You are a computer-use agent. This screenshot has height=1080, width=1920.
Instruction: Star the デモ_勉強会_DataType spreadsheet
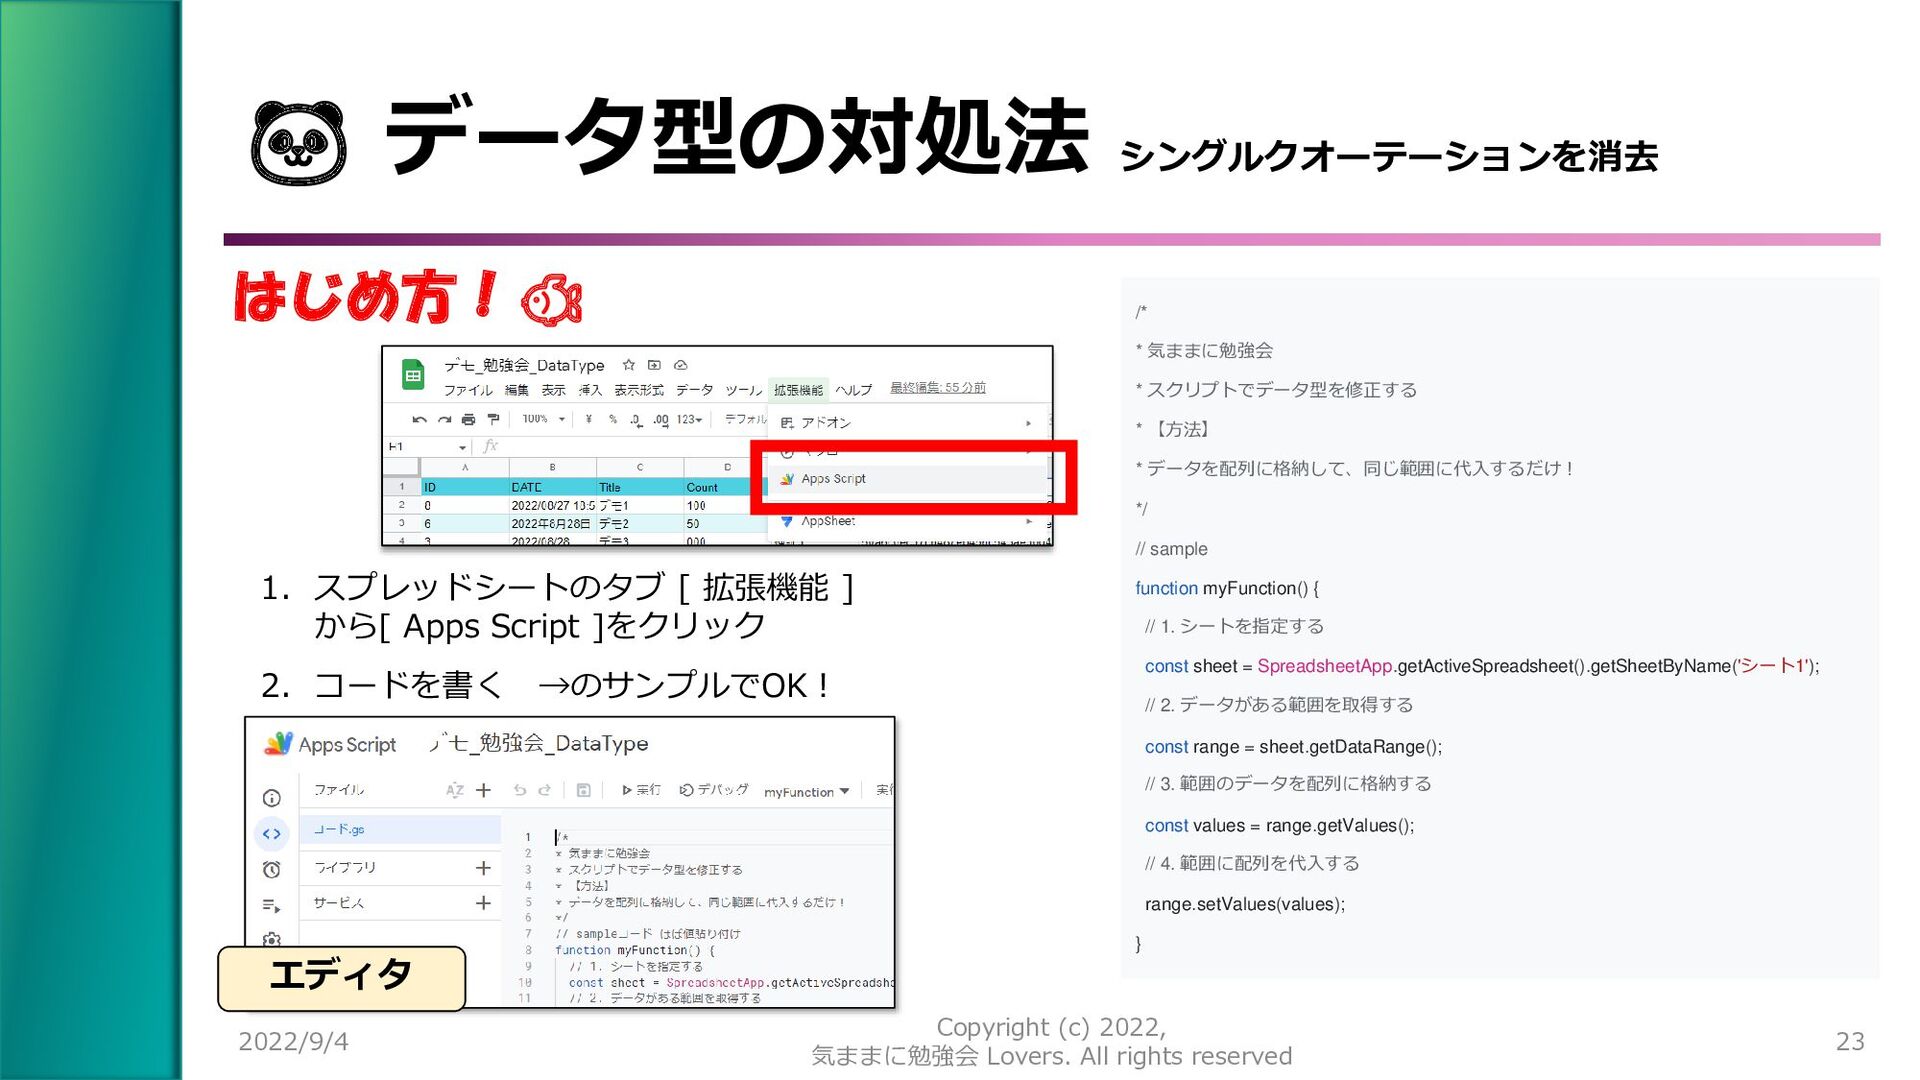pyautogui.click(x=628, y=365)
